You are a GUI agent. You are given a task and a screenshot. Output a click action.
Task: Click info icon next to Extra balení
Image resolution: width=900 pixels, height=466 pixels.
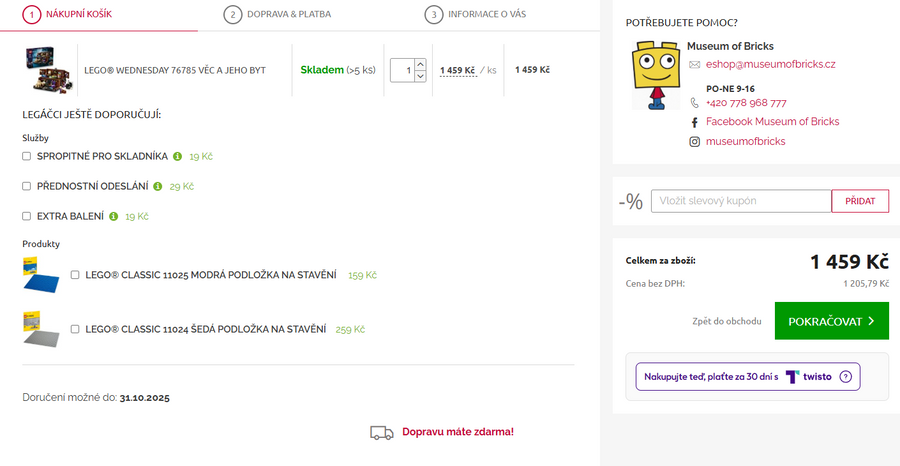(114, 216)
